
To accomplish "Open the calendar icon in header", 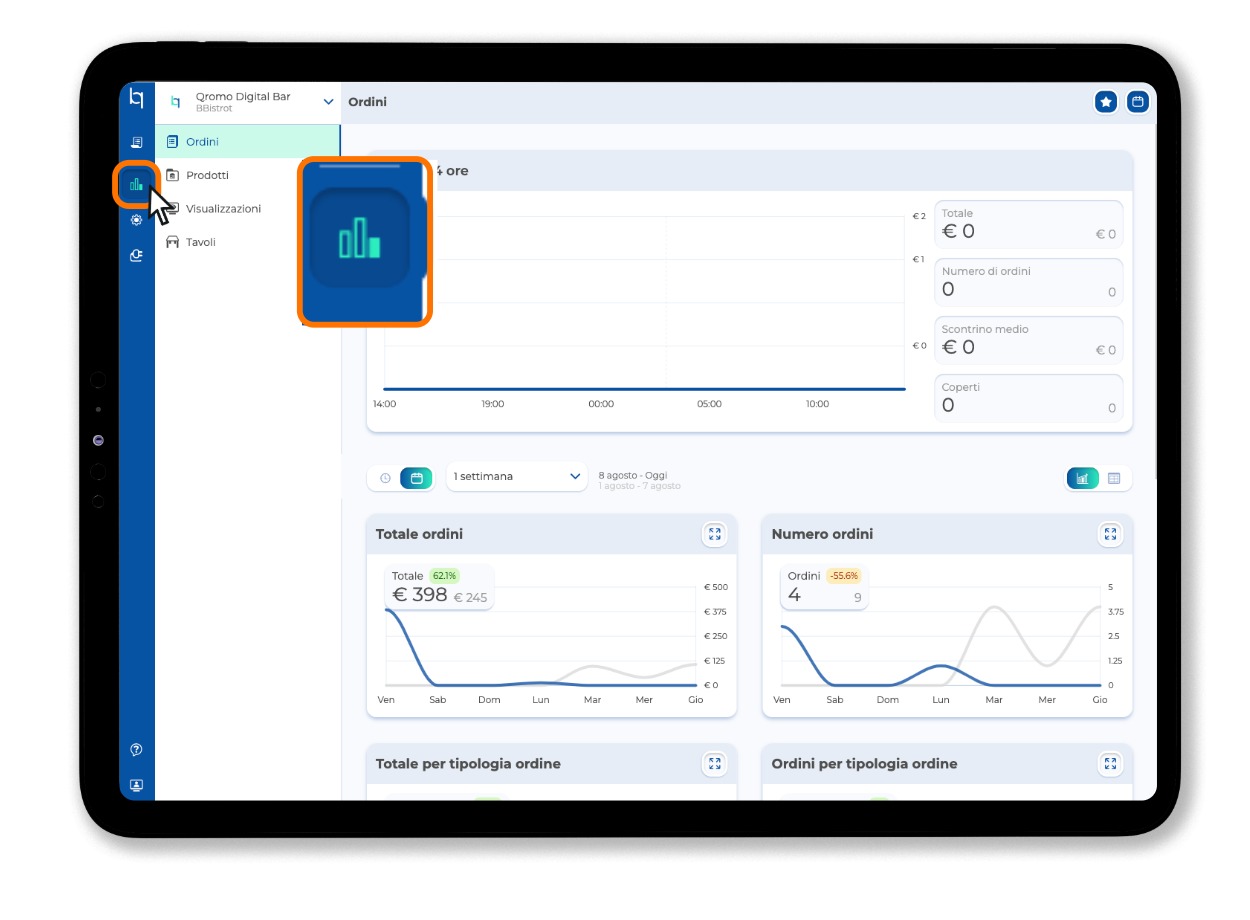I will click(x=1137, y=102).
